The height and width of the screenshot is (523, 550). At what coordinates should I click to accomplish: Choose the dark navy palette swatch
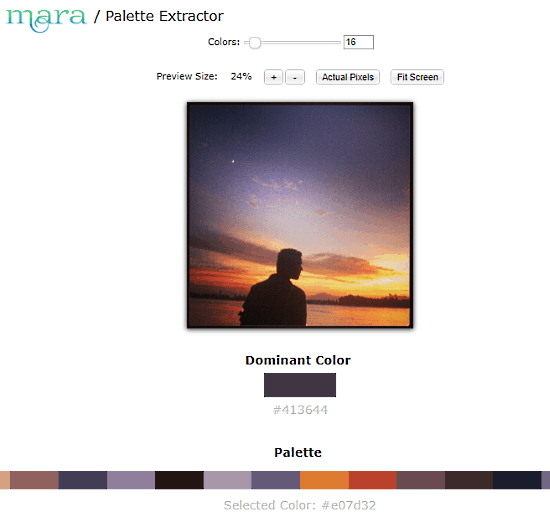[517, 480]
